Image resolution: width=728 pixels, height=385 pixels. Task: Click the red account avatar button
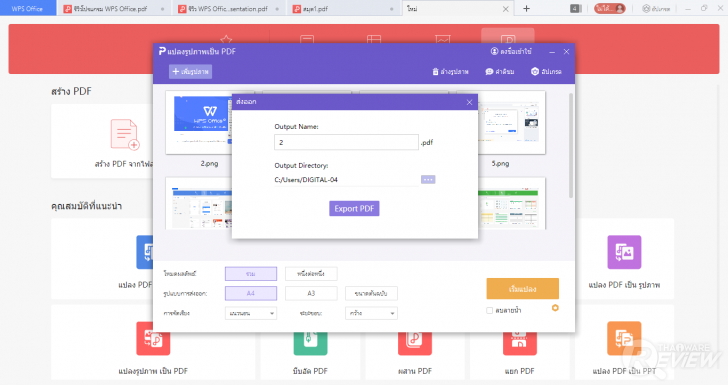[x=610, y=8]
